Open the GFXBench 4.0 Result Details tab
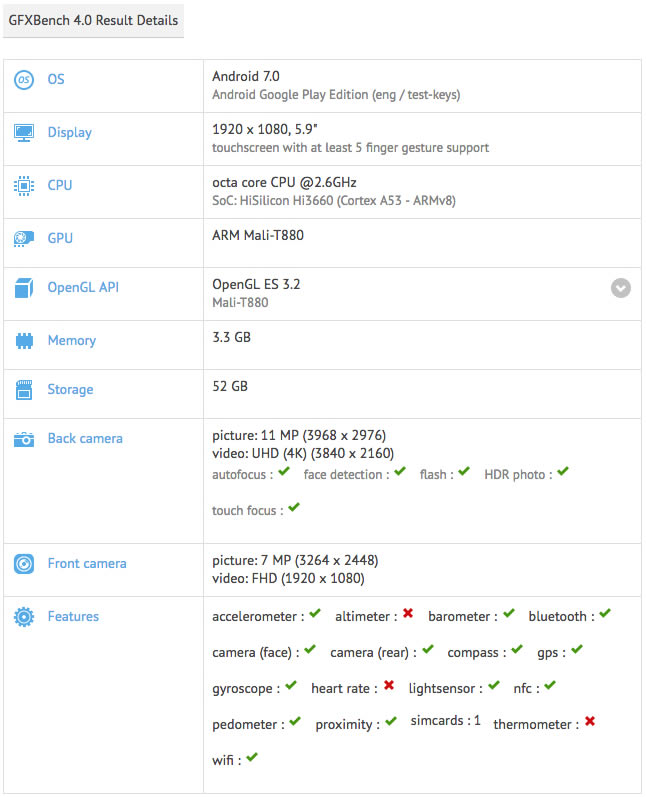 (93, 20)
